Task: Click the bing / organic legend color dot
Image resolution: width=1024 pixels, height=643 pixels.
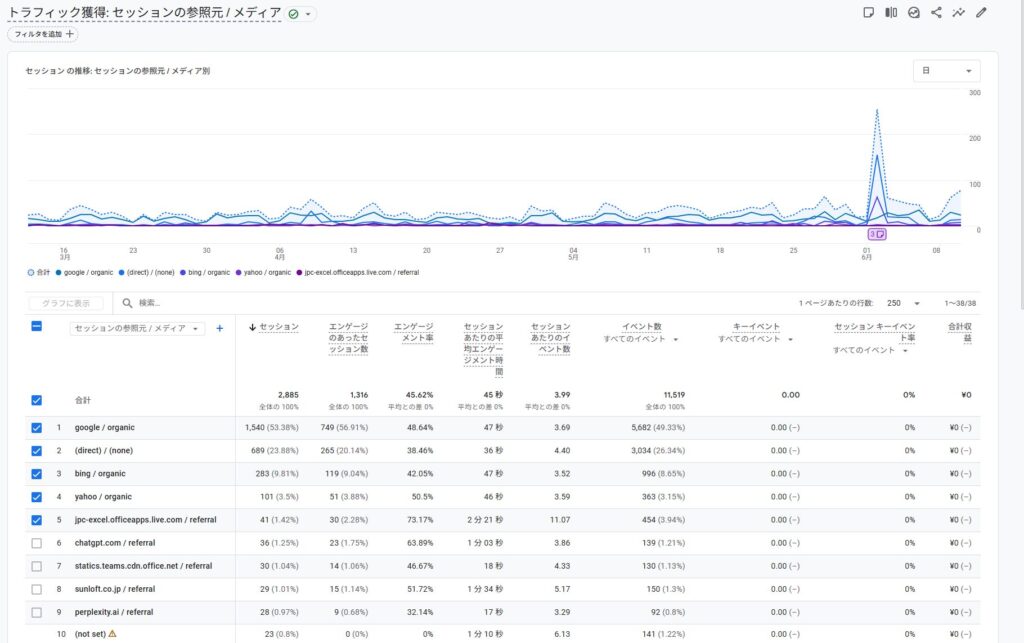Action: coord(183,273)
